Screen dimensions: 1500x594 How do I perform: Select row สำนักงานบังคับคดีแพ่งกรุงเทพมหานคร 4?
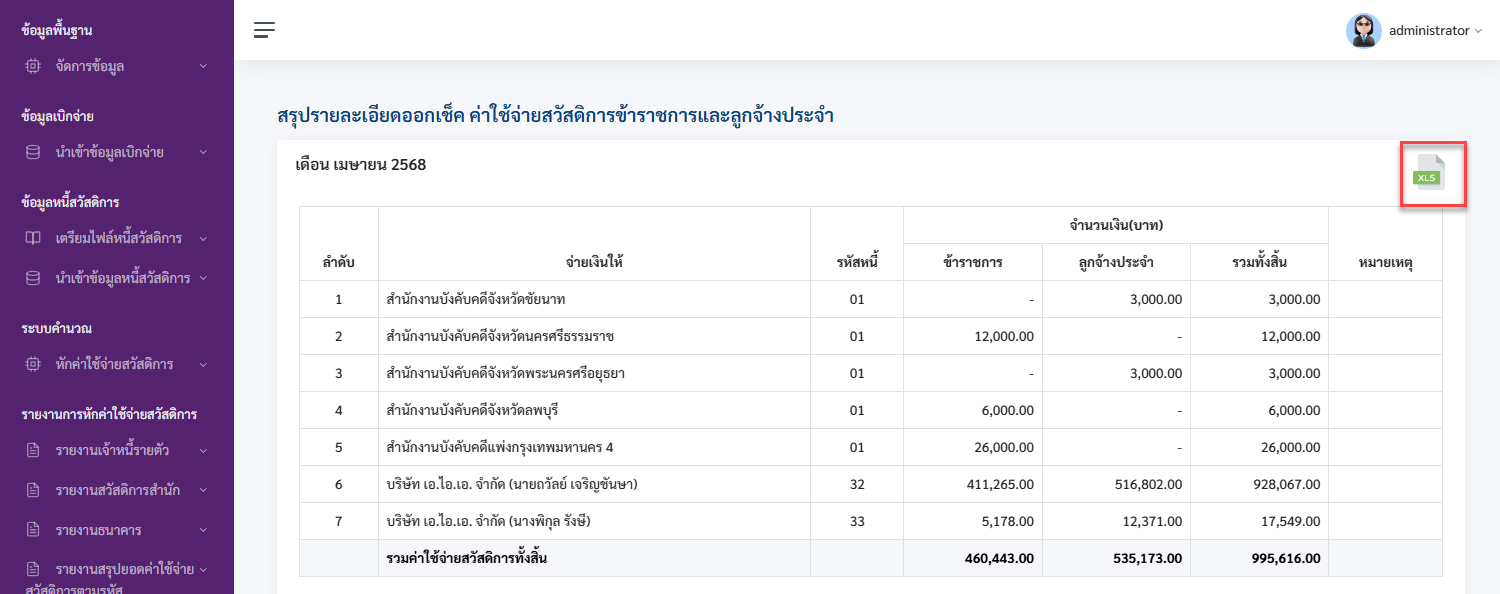pyautogui.click(x=870, y=447)
